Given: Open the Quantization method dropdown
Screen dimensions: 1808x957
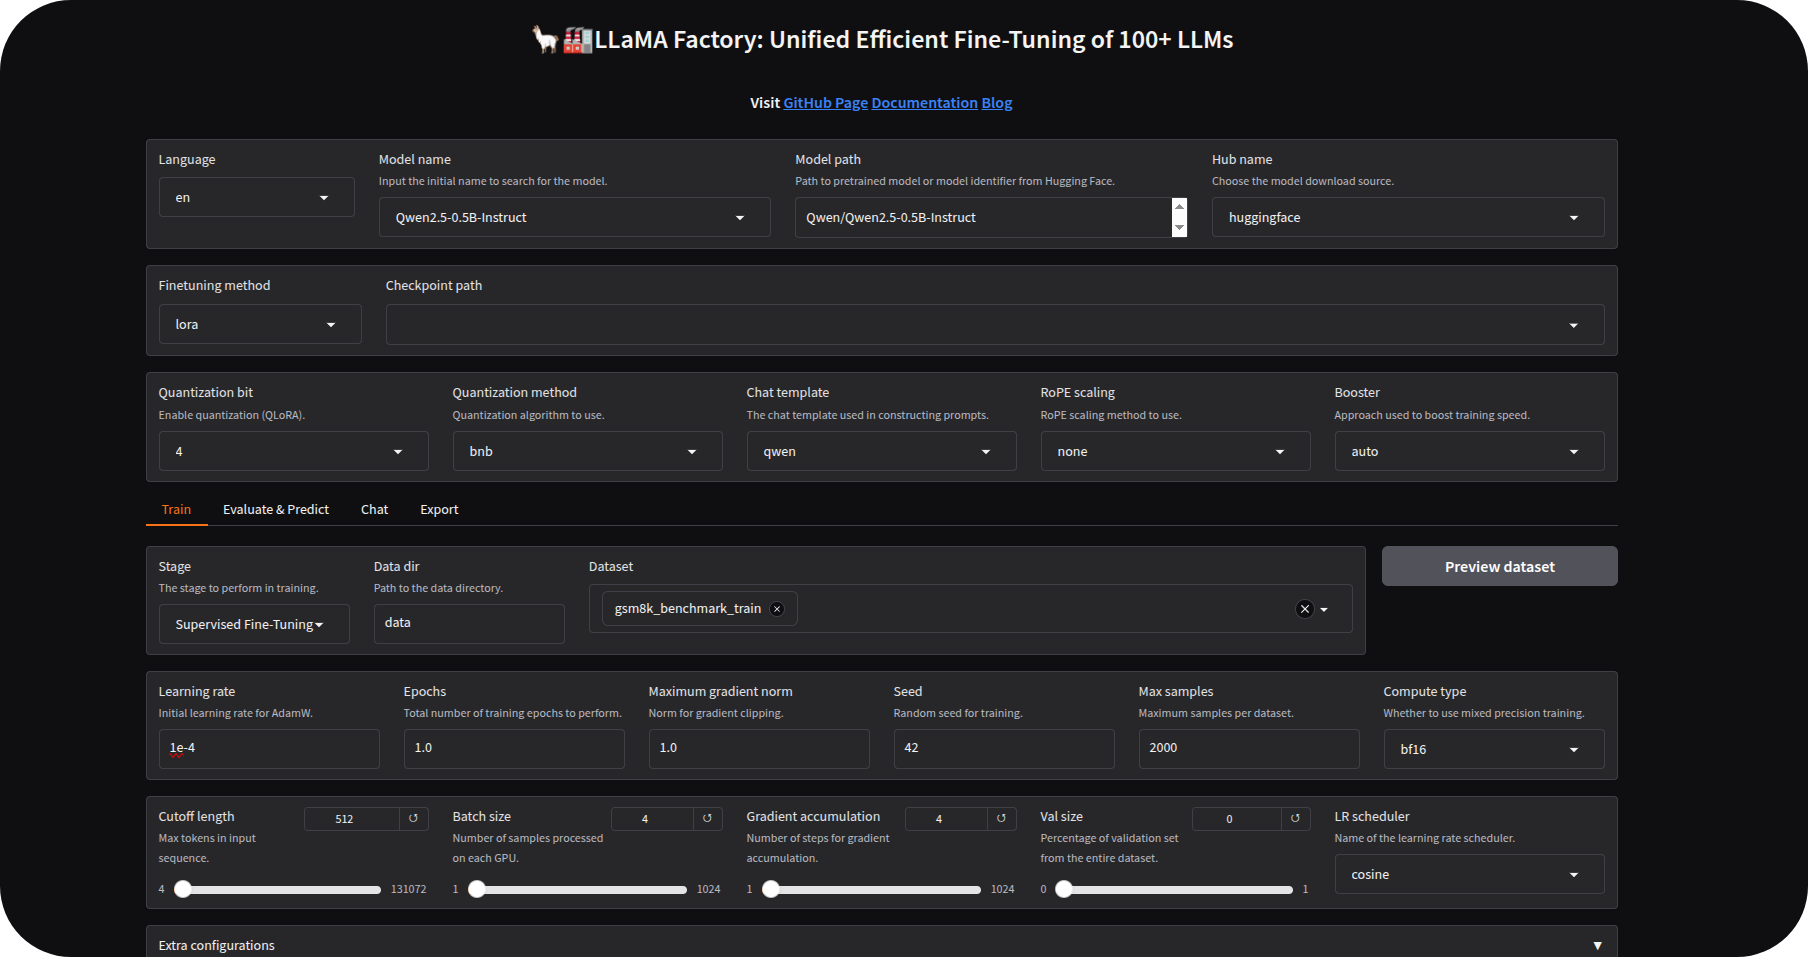Looking at the screenshot, I should (x=587, y=451).
